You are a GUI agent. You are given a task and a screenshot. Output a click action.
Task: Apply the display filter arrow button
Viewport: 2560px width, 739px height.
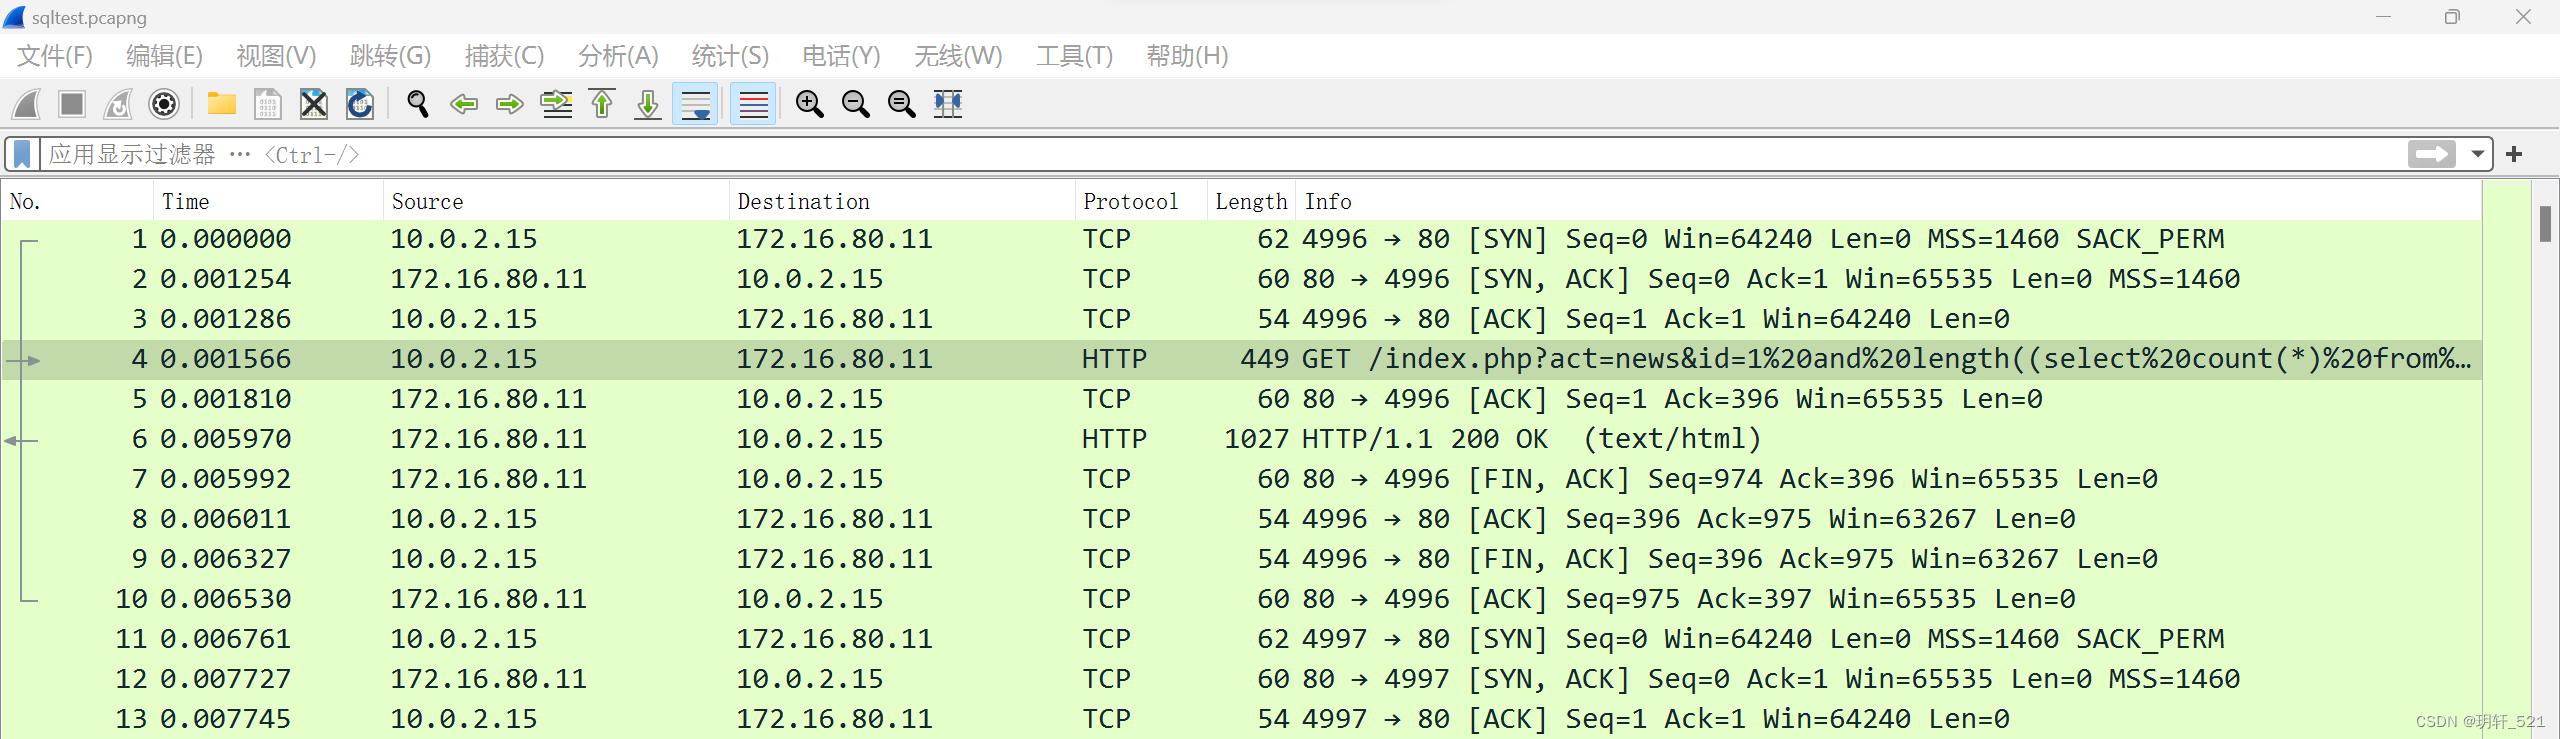pos(2431,154)
